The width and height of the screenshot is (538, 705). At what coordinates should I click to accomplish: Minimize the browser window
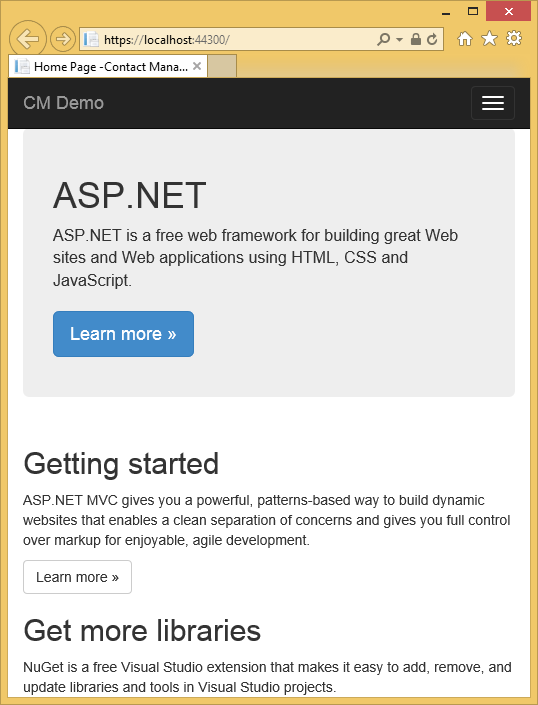click(x=446, y=12)
